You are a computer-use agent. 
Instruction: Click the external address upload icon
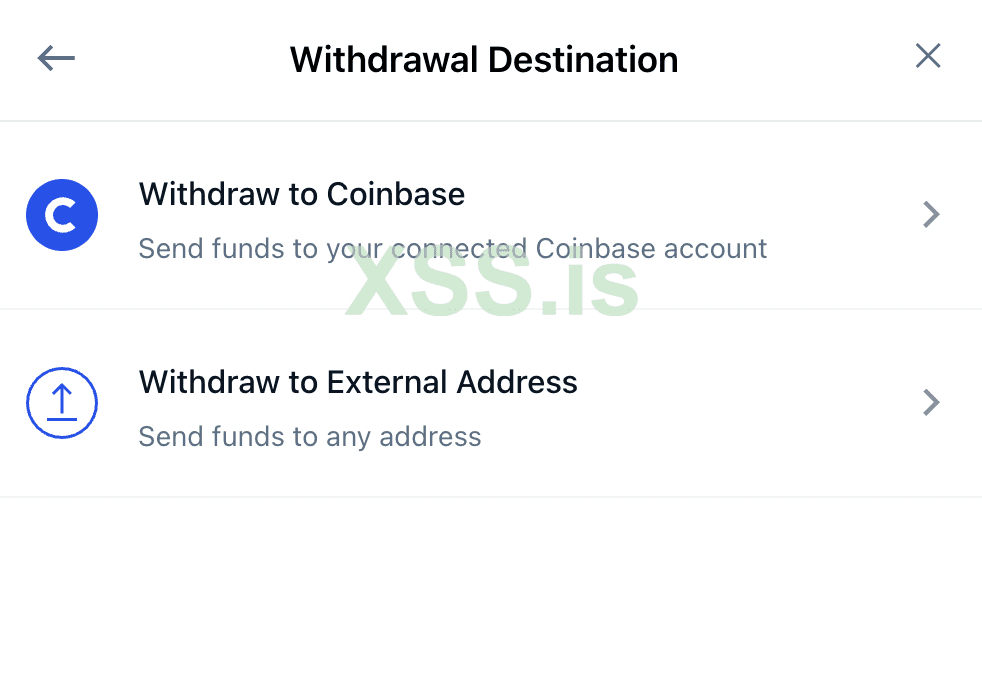coord(62,403)
